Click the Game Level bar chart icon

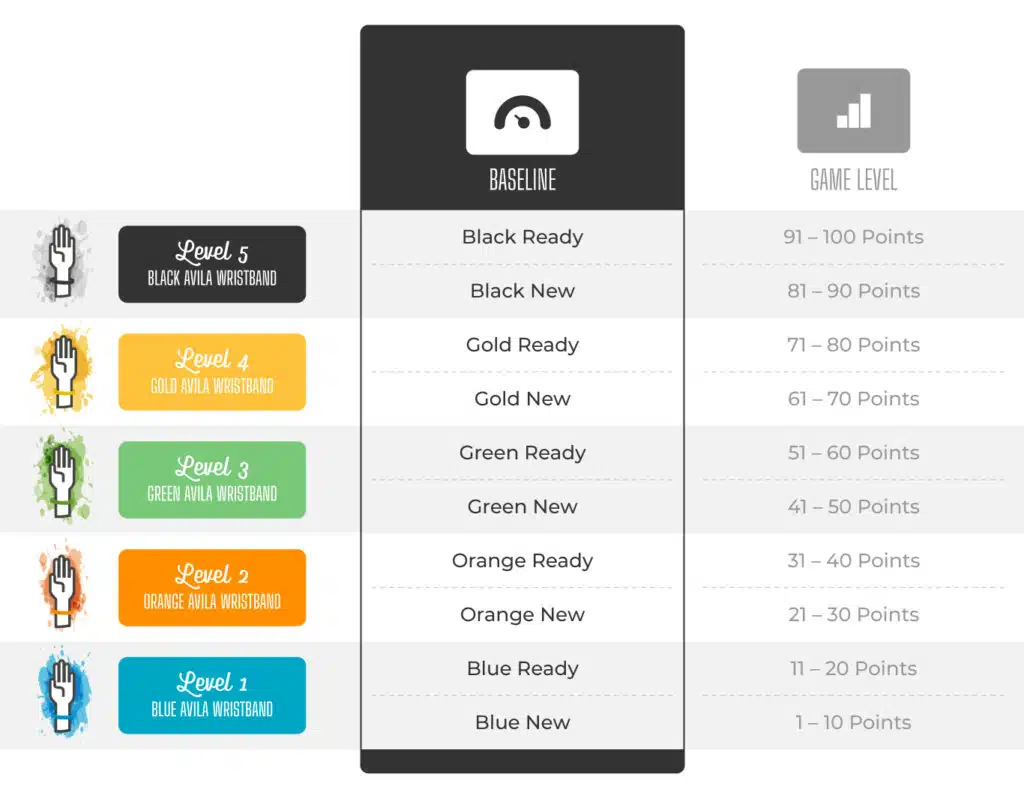coord(854,110)
